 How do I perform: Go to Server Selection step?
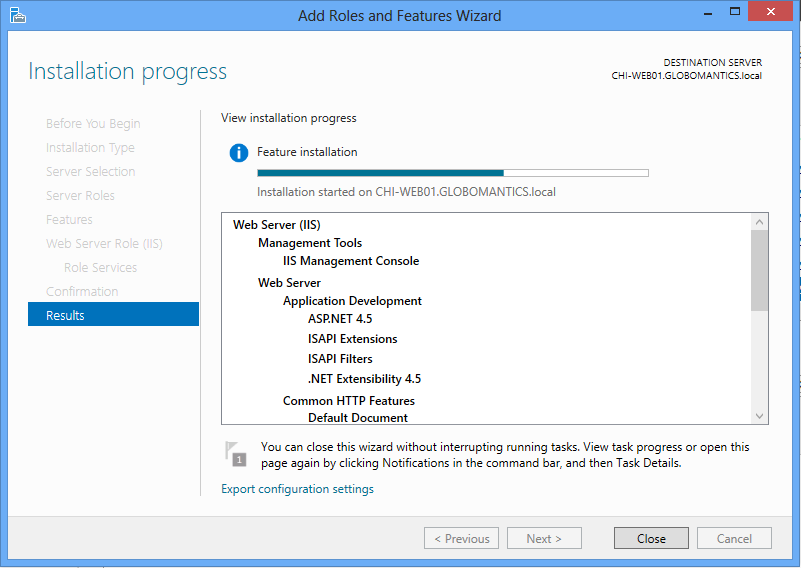point(90,172)
